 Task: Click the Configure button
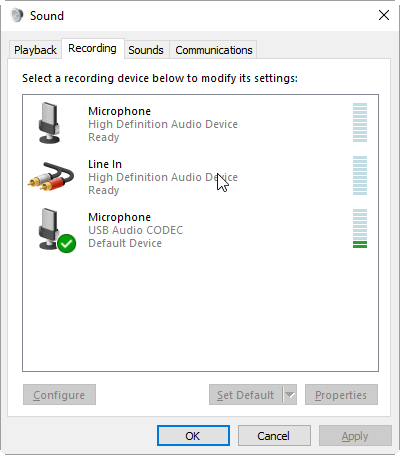pos(59,395)
